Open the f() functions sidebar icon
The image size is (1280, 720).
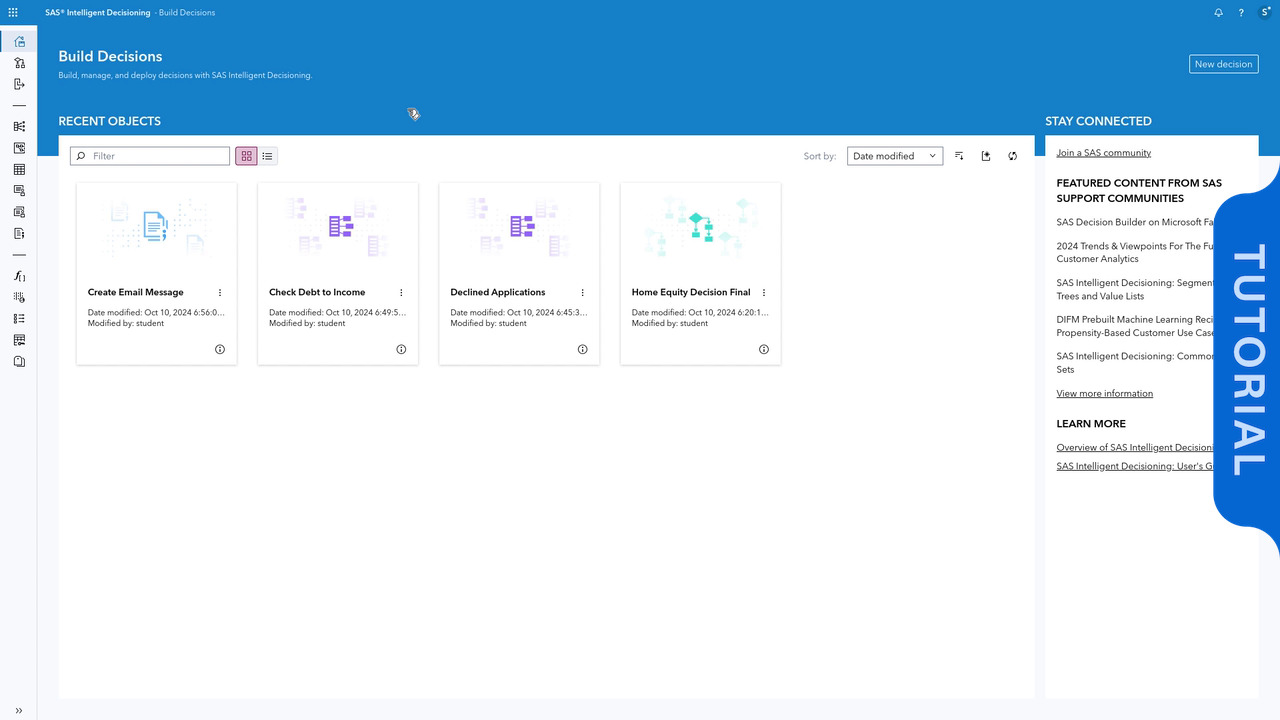coord(19,276)
